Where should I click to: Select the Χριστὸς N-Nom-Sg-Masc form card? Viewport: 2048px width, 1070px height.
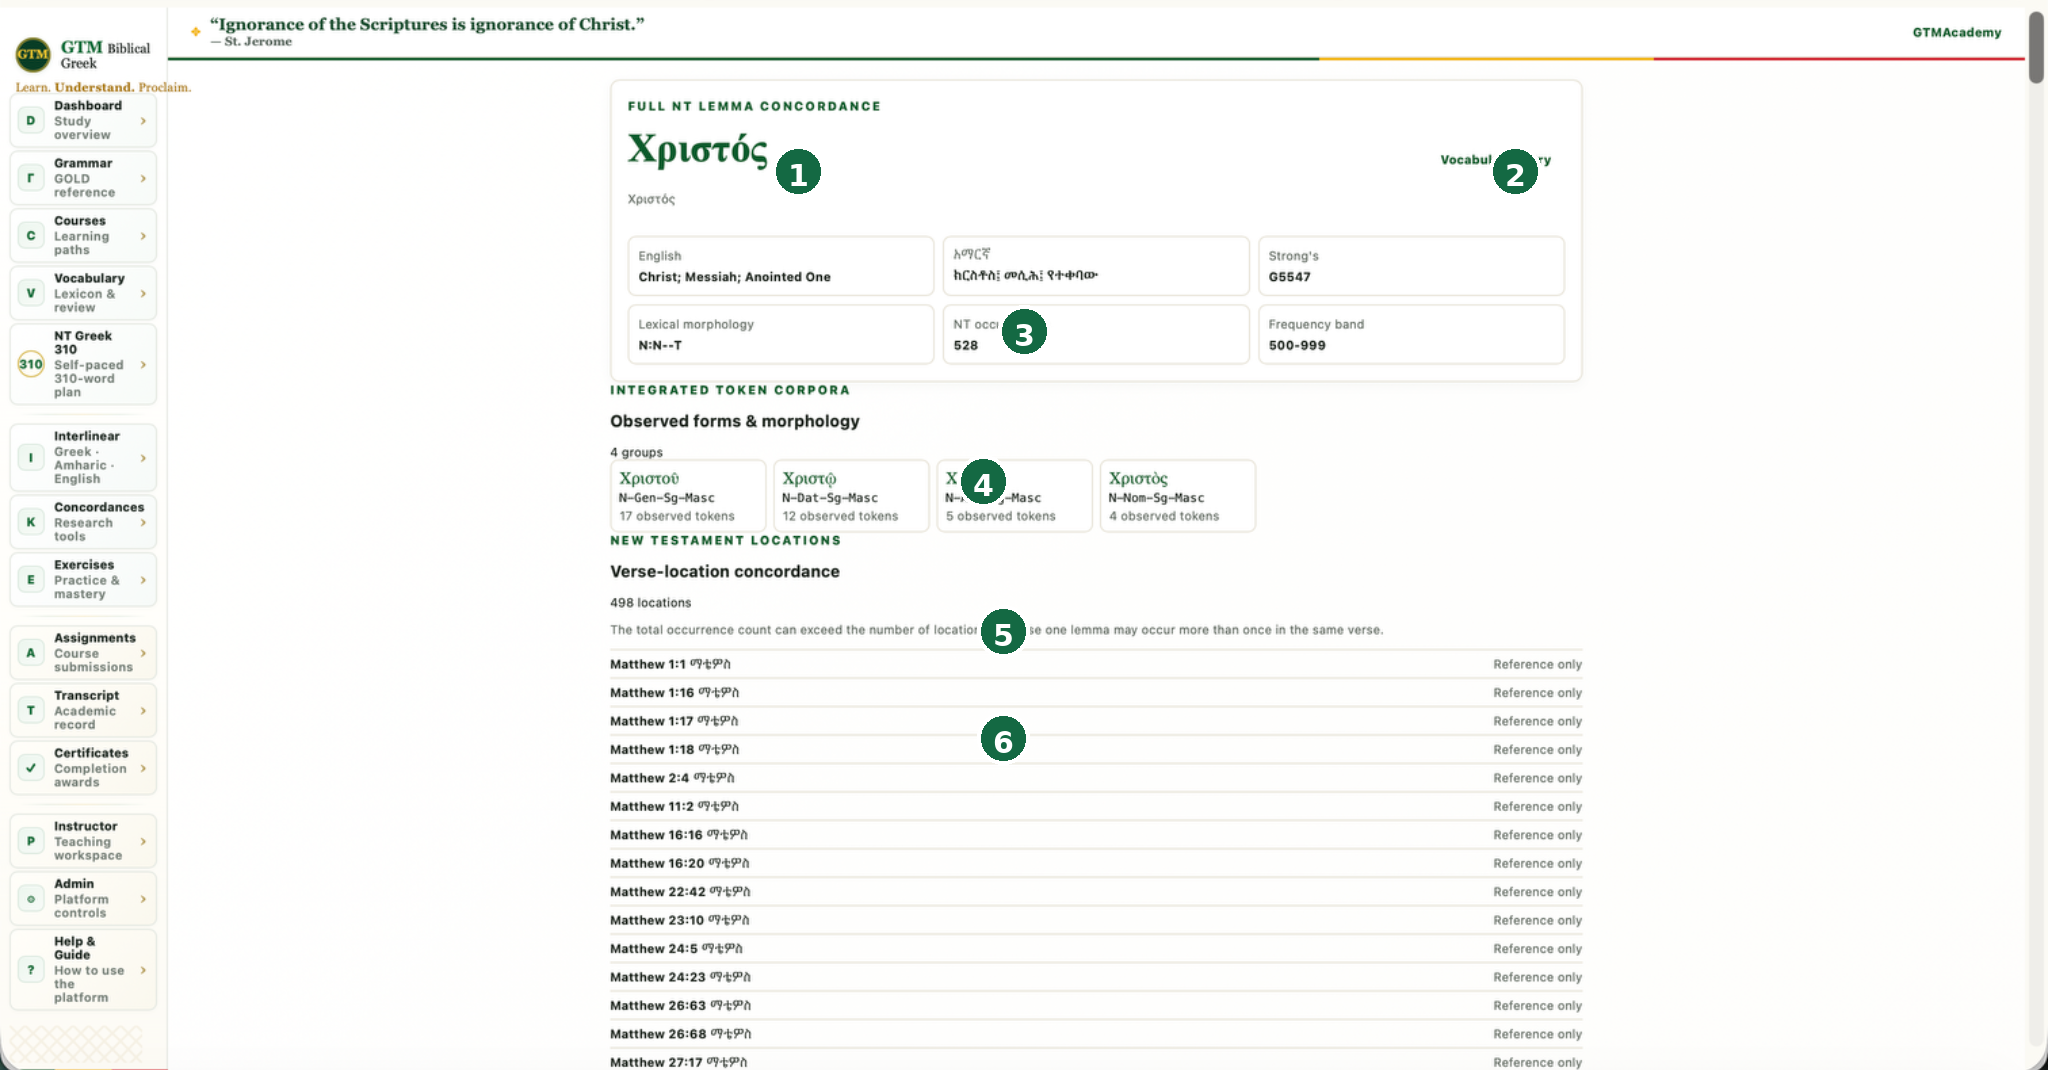tap(1178, 496)
